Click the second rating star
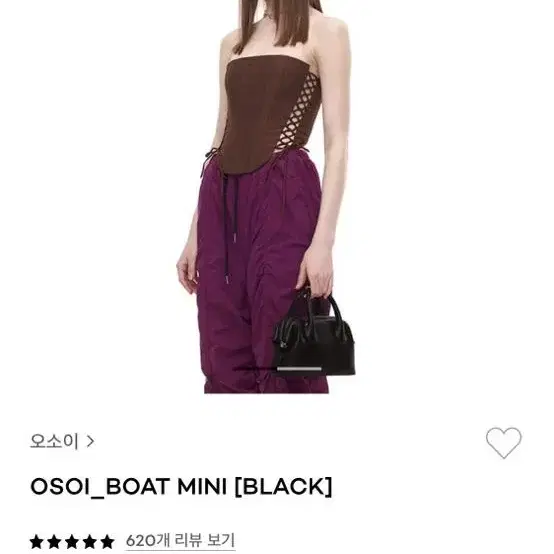The height and width of the screenshot is (554, 554). [54, 542]
